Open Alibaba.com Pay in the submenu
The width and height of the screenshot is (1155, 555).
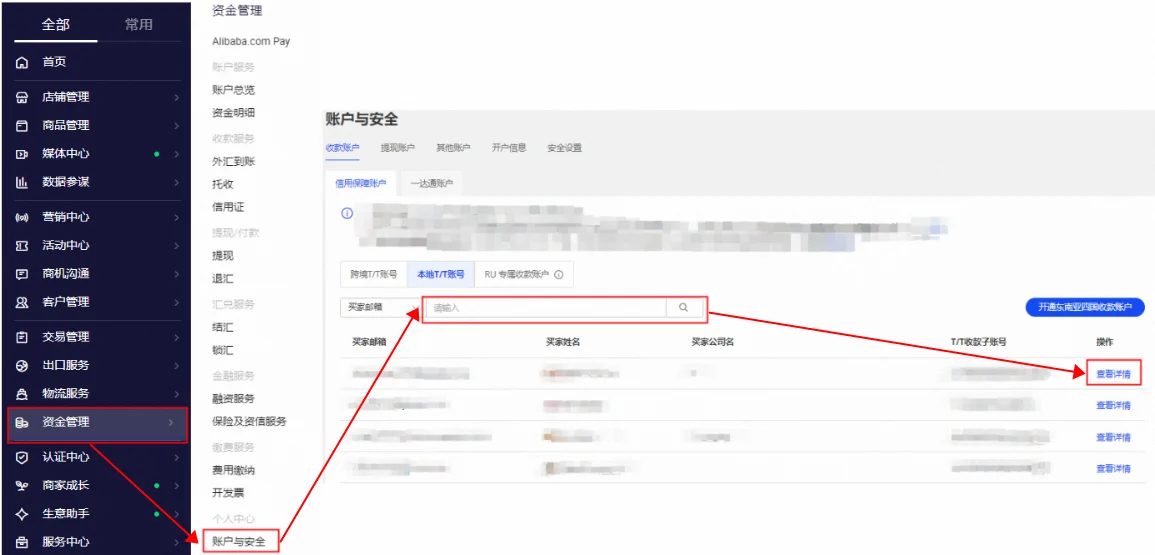251,42
